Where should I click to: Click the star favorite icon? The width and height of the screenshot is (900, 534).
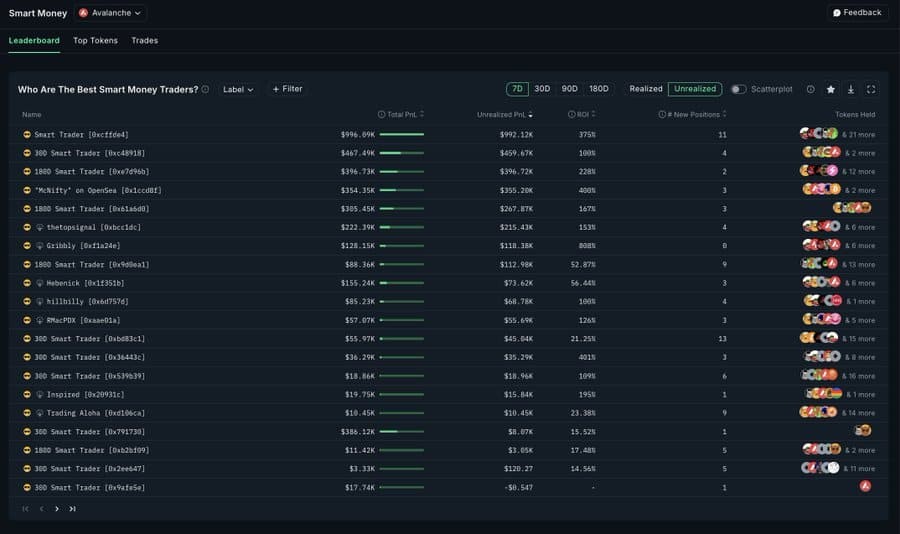[x=830, y=89]
